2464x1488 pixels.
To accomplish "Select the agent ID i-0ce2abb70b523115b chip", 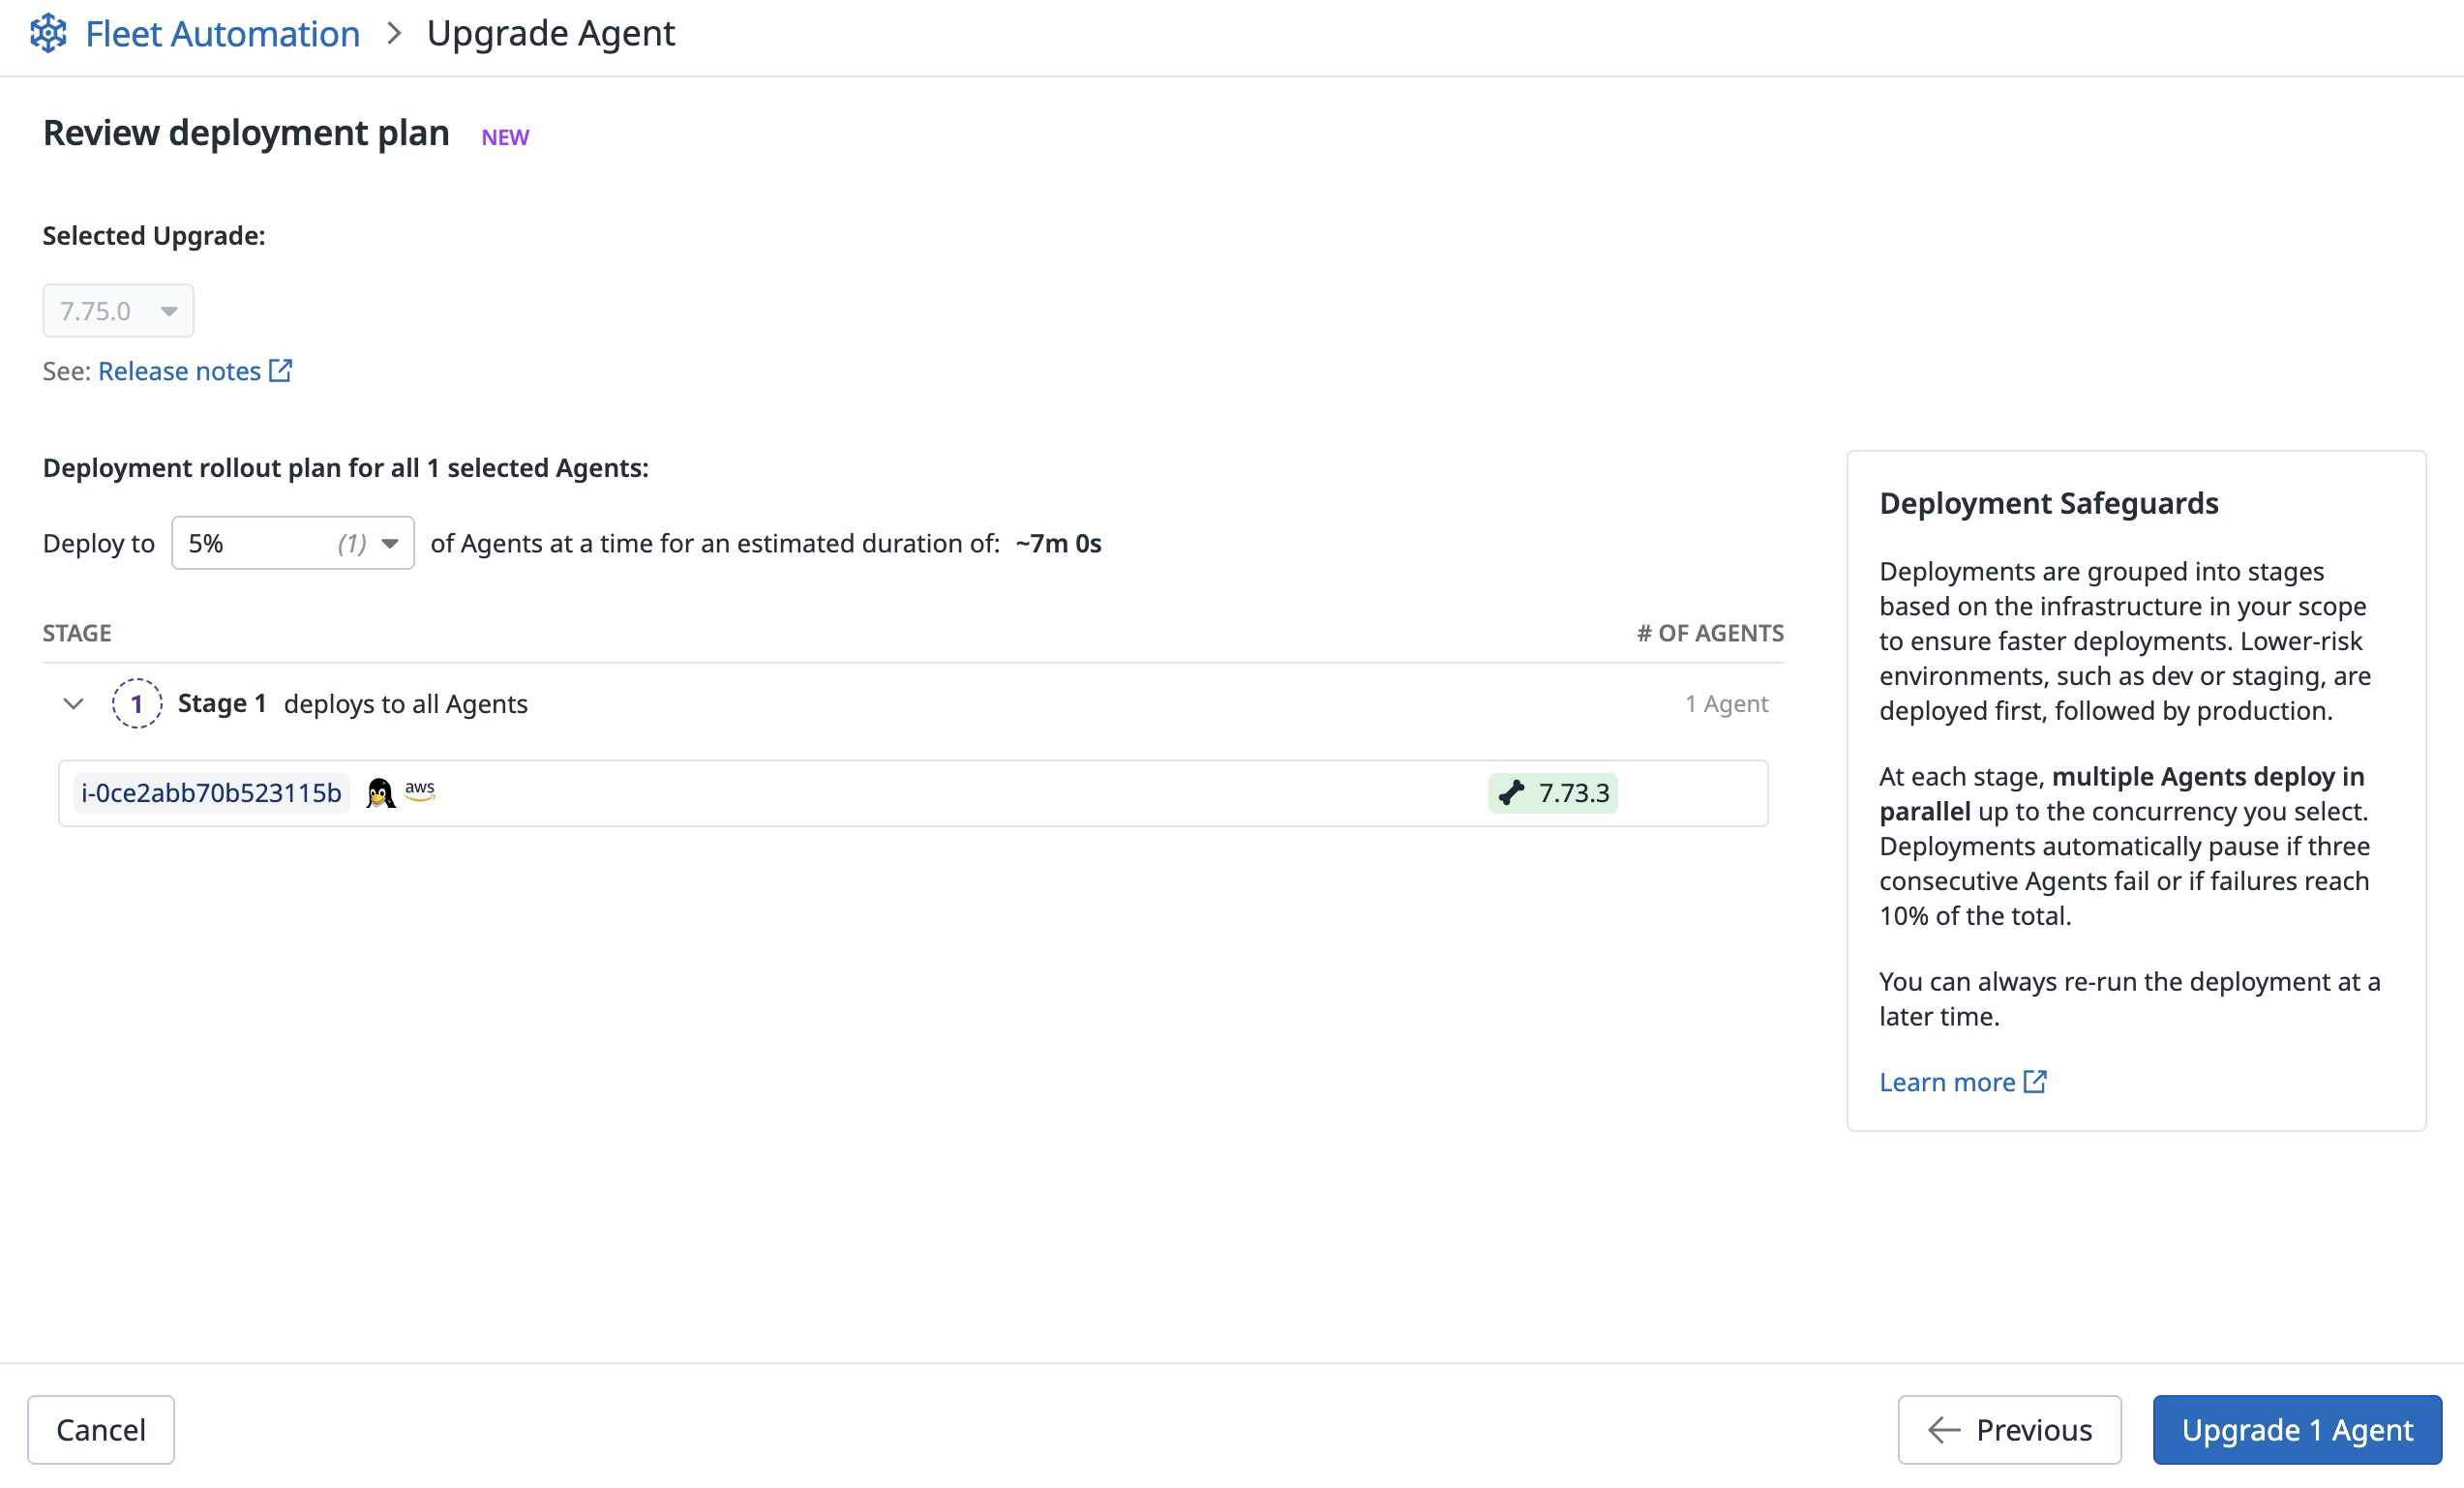I will pos(211,792).
